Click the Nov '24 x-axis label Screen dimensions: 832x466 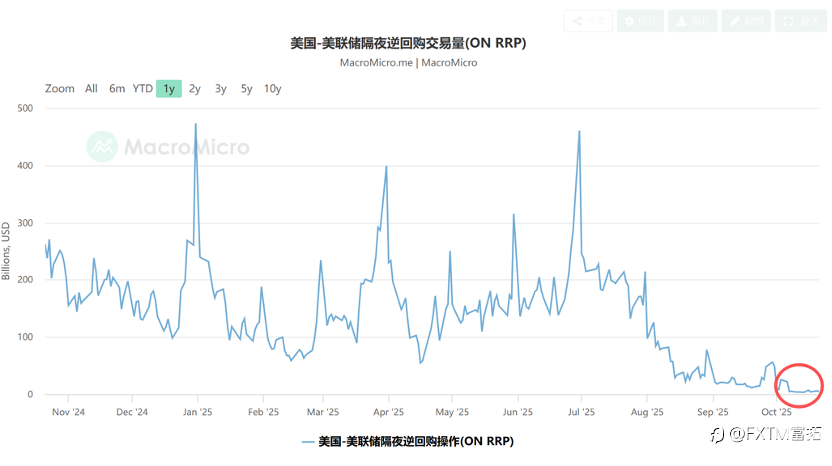tap(68, 412)
